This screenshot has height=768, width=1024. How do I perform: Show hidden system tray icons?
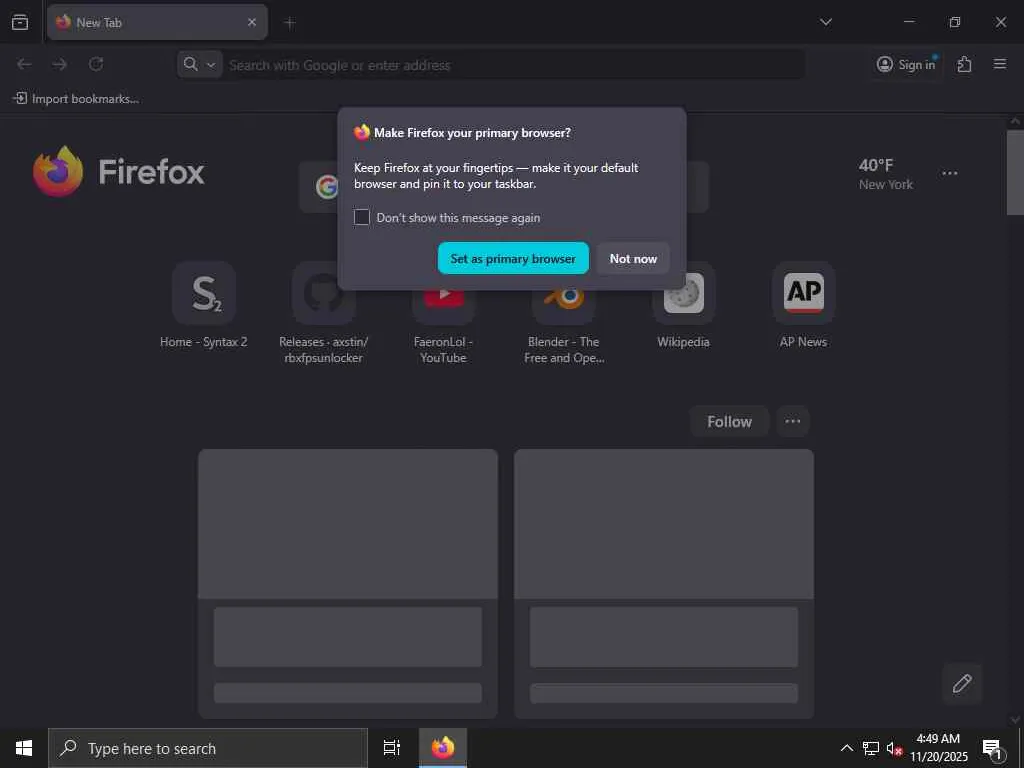pyautogui.click(x=846, y=748)
